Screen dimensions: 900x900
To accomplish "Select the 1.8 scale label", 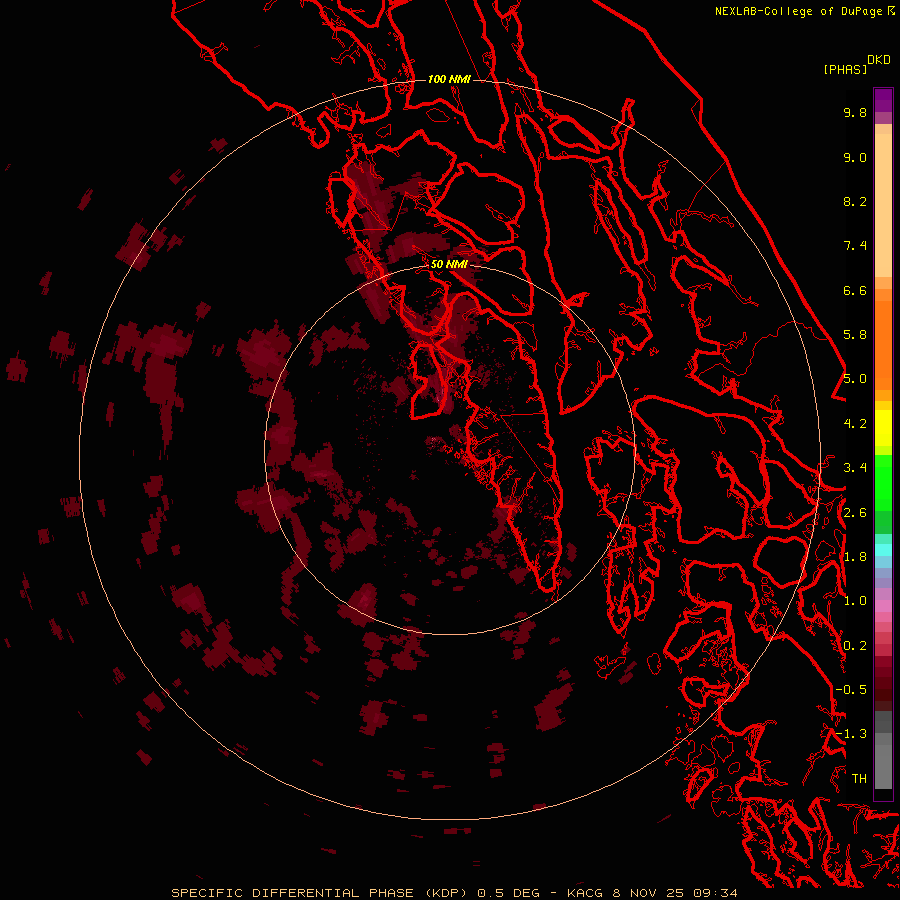I will (855, 557).
